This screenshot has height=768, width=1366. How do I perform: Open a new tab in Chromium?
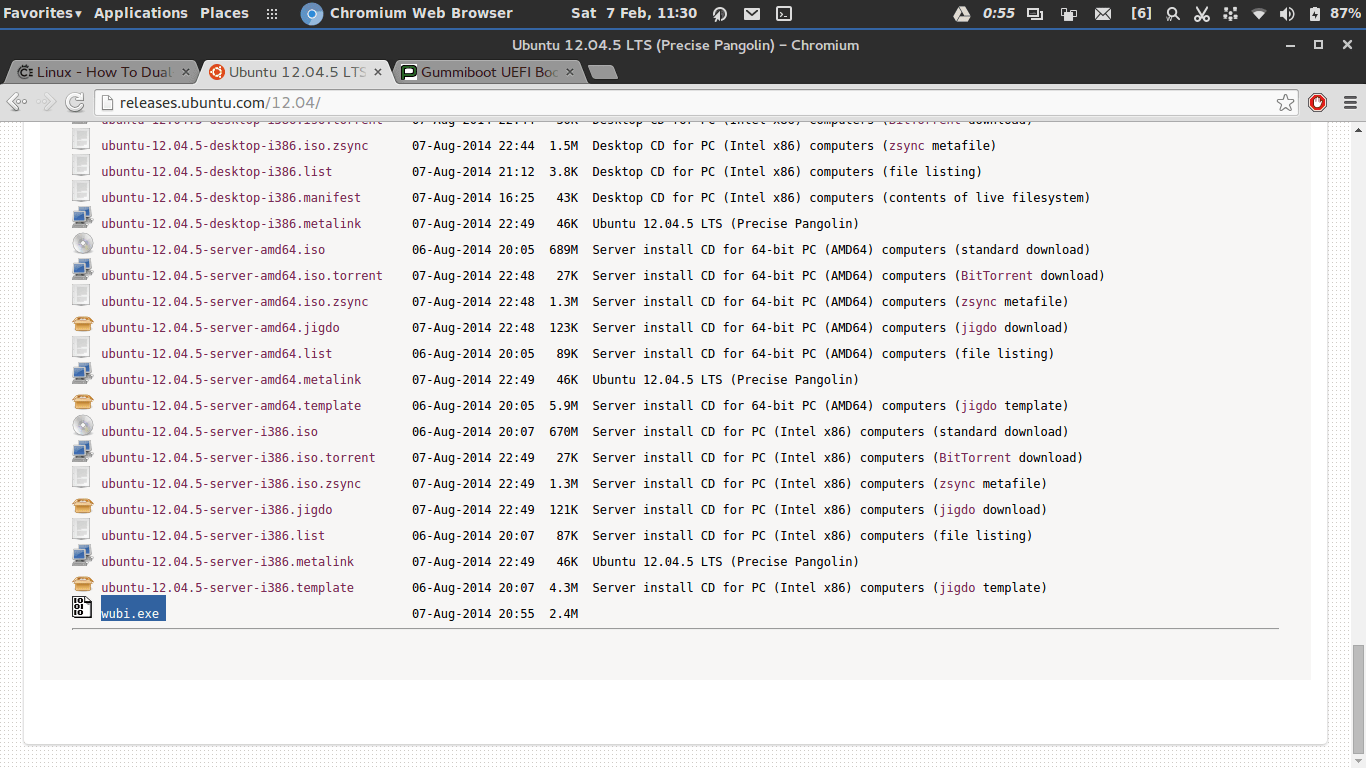pos(603,72)
